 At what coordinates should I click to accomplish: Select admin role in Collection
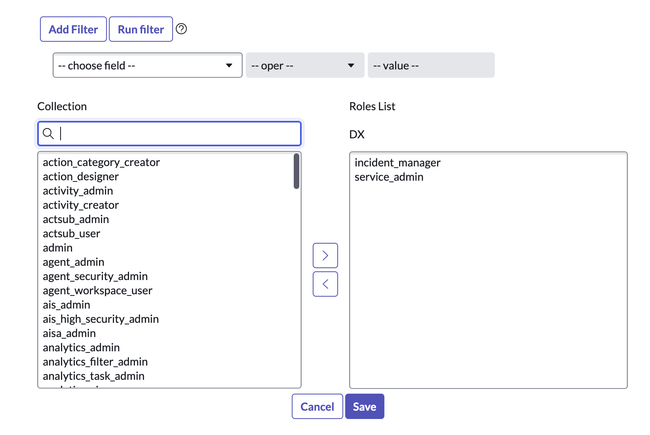(x=57, y=248)
